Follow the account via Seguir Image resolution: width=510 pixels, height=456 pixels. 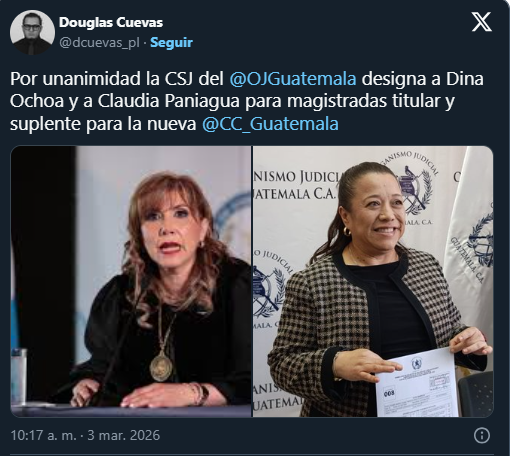point(171,43)
